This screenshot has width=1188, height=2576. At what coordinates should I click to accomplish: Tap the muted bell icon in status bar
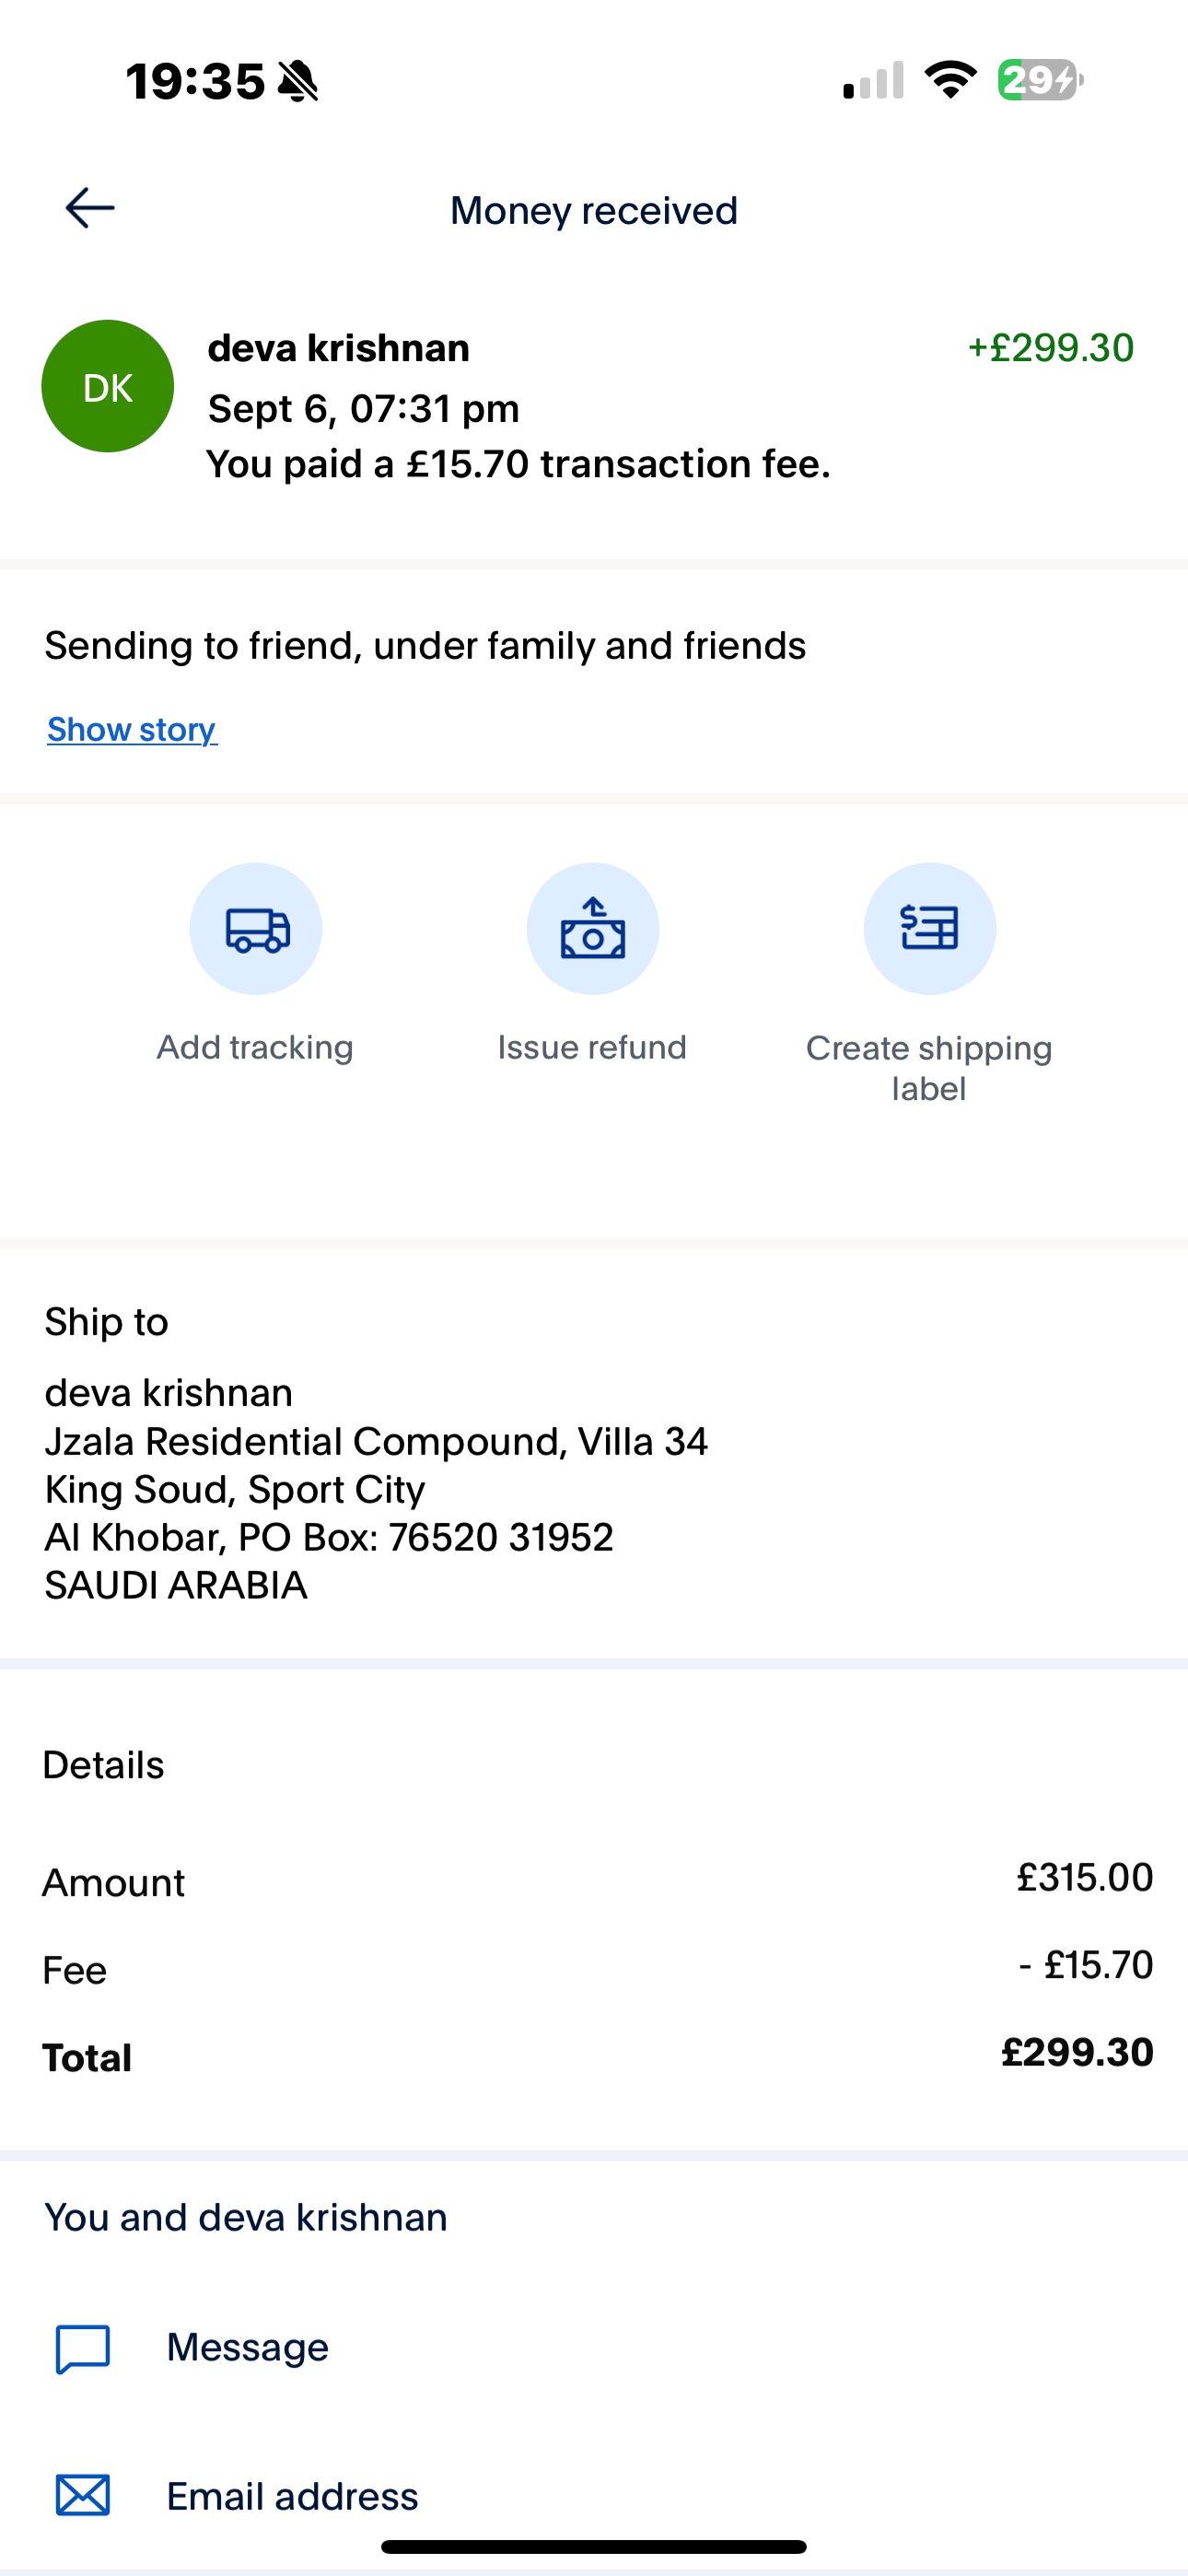298,81
